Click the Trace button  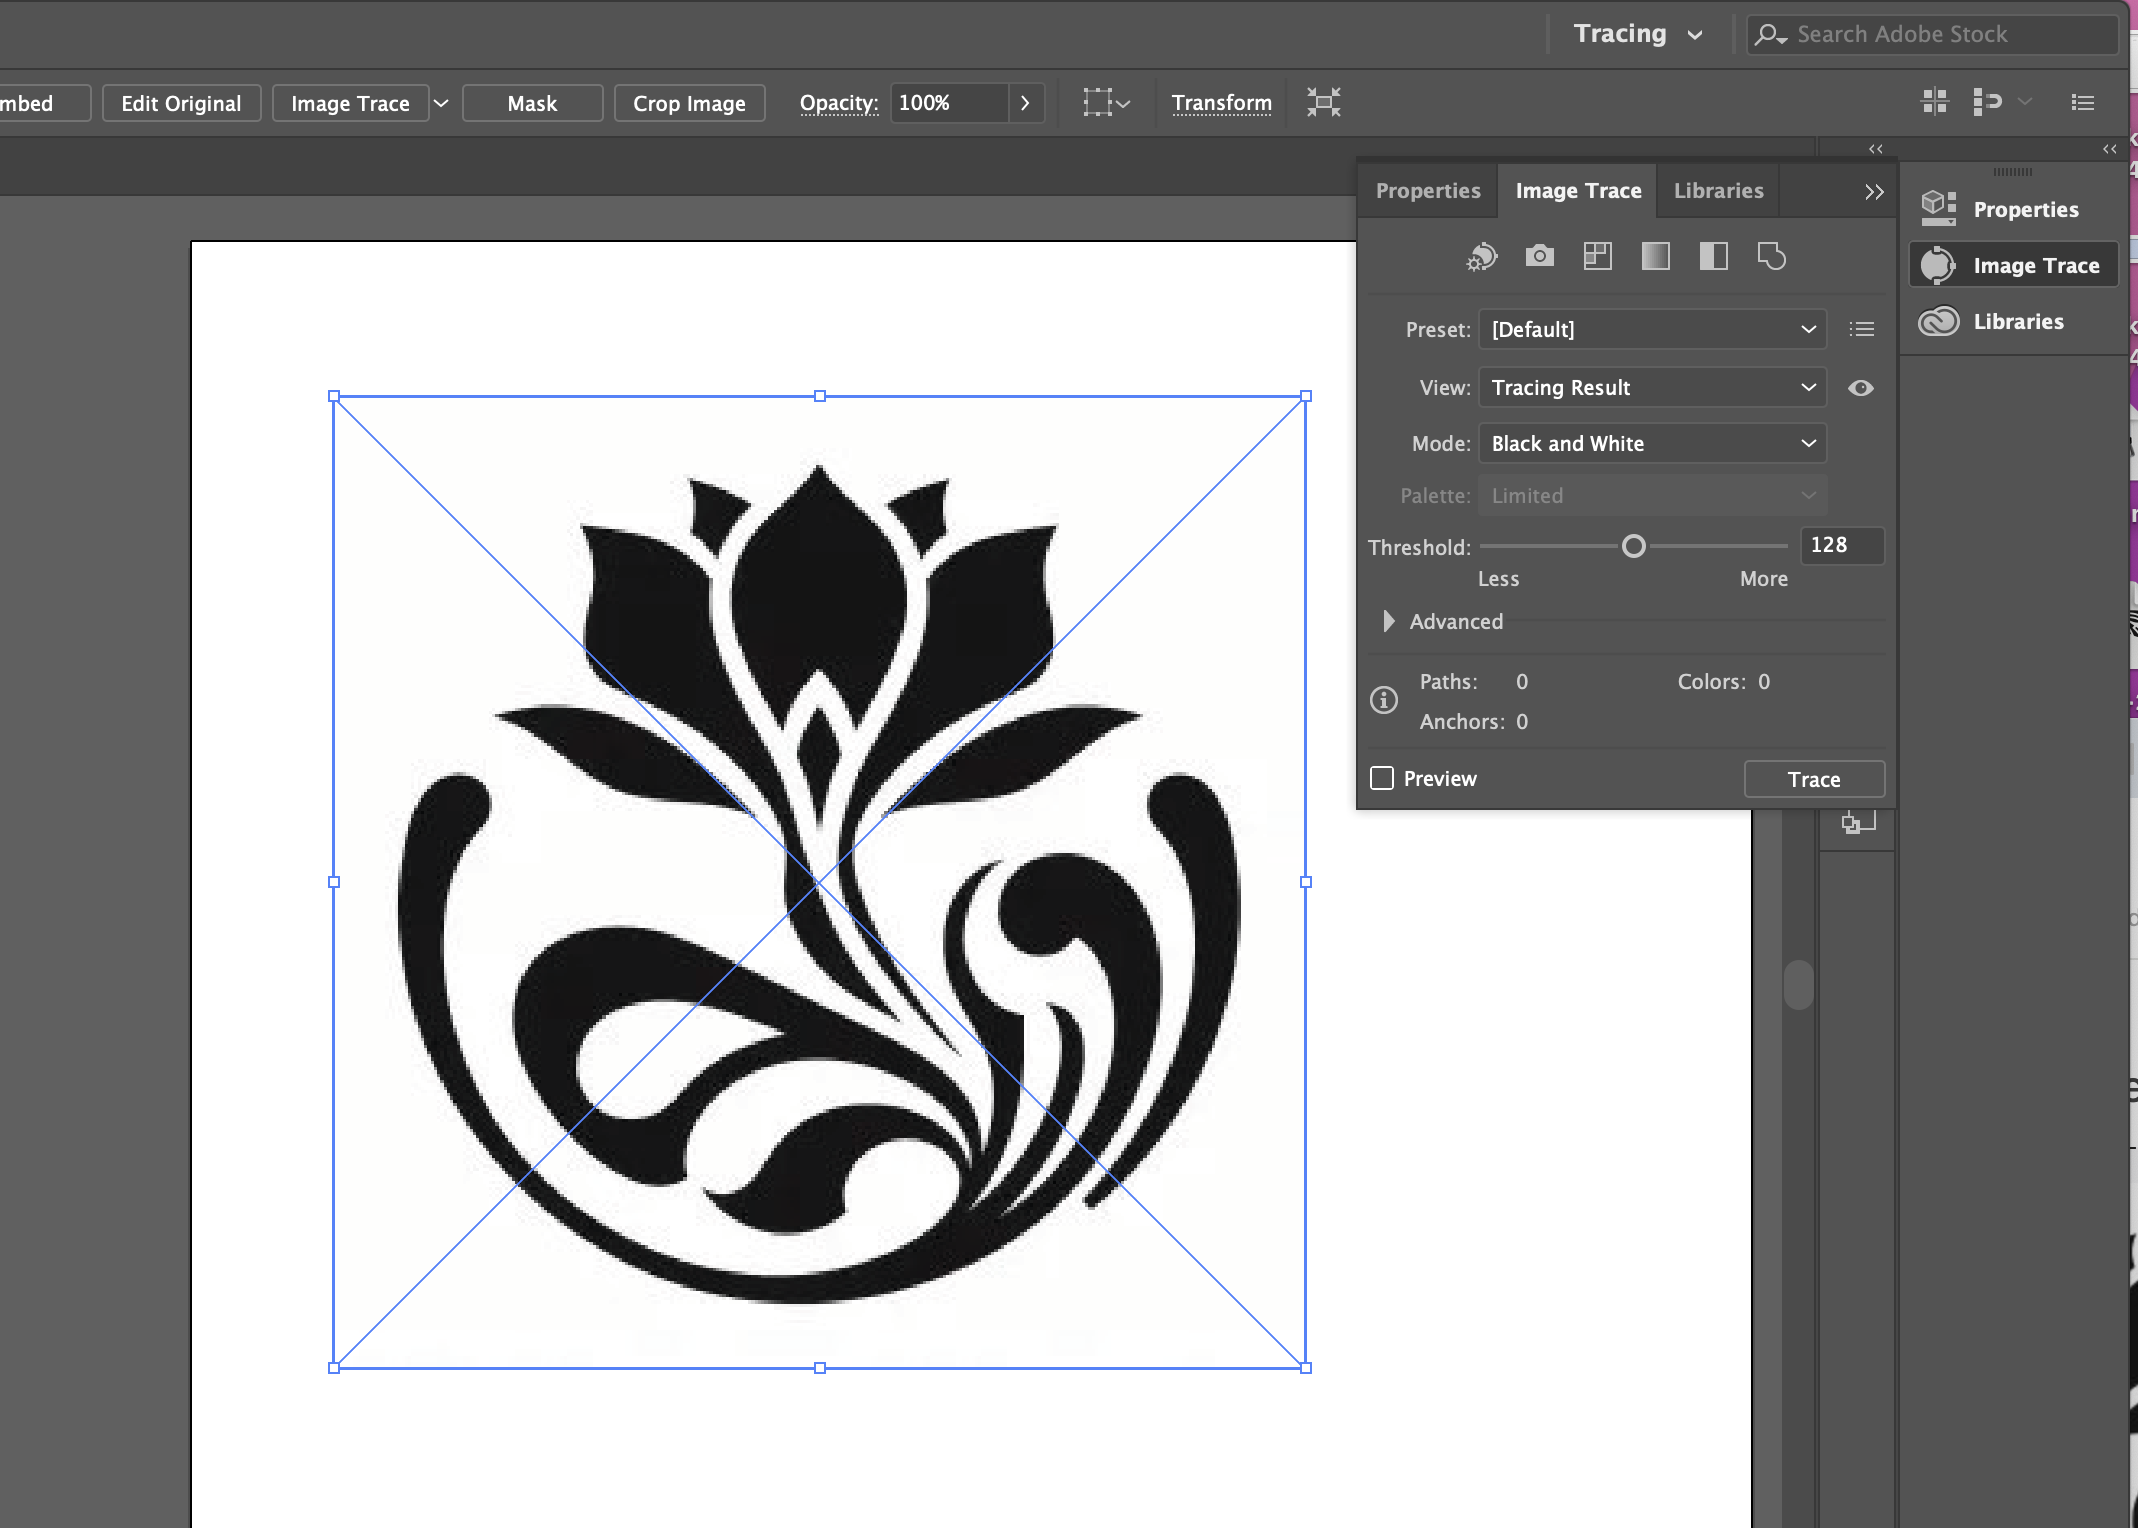pyautogui.click(x=1813, y=779)
